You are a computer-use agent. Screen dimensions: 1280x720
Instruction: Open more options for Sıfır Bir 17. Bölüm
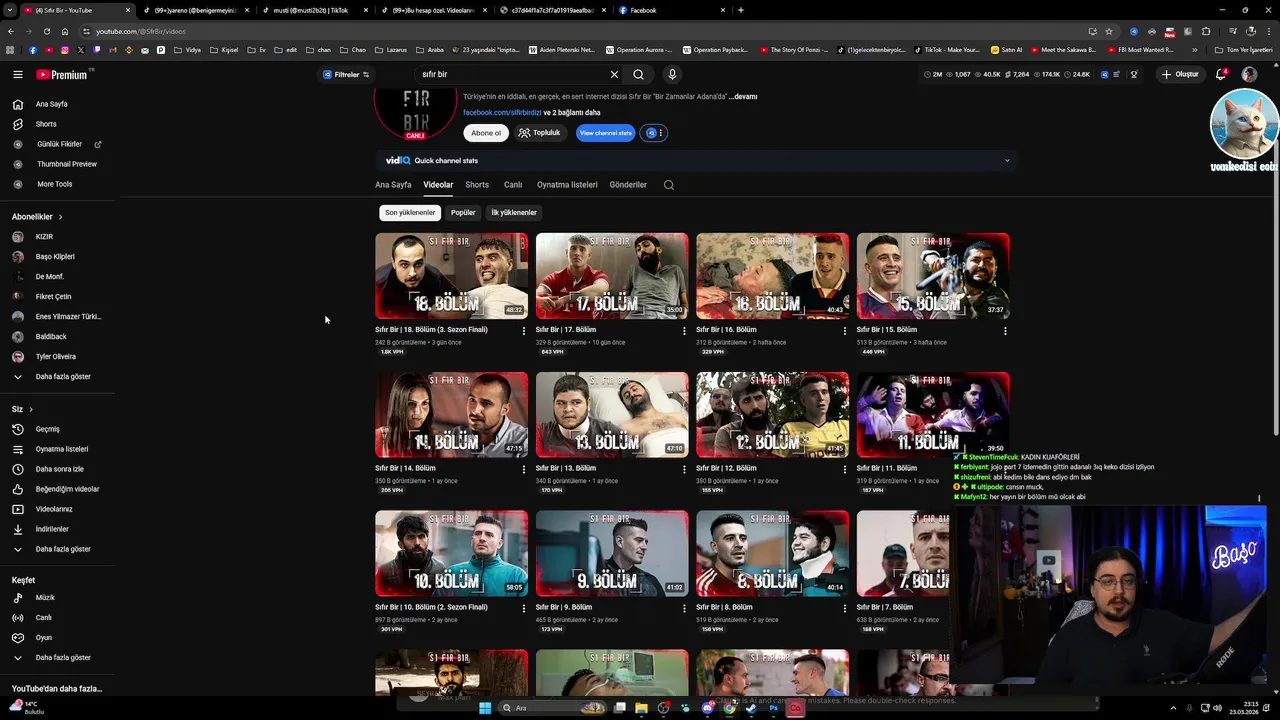[684, 331]
